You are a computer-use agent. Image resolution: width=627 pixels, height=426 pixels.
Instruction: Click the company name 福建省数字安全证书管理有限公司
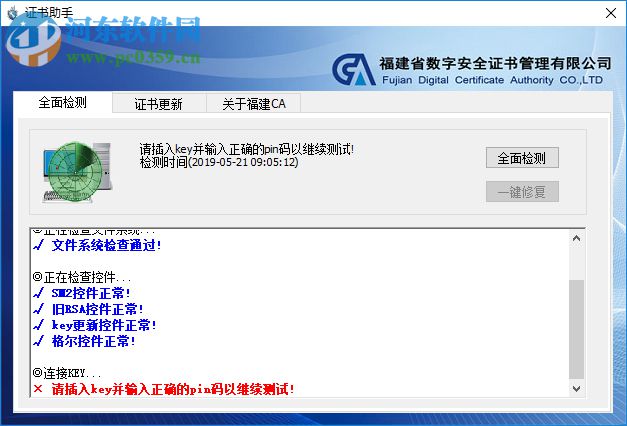495,63
